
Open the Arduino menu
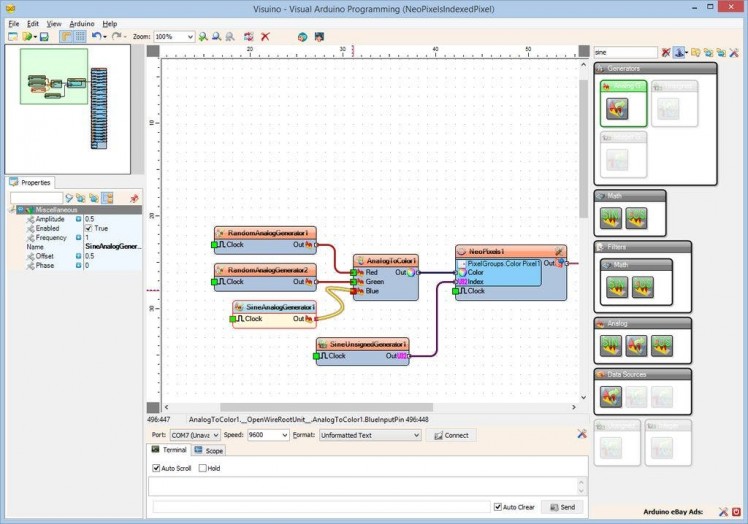[x=81, y=23]
